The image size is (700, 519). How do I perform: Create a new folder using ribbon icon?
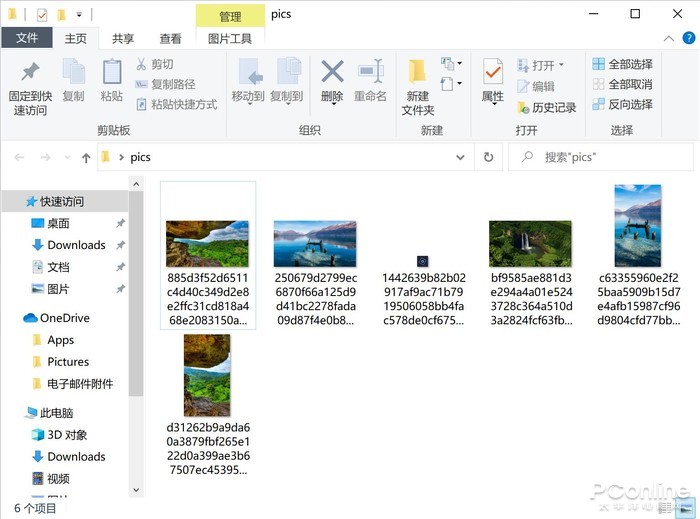pos(418,73)
